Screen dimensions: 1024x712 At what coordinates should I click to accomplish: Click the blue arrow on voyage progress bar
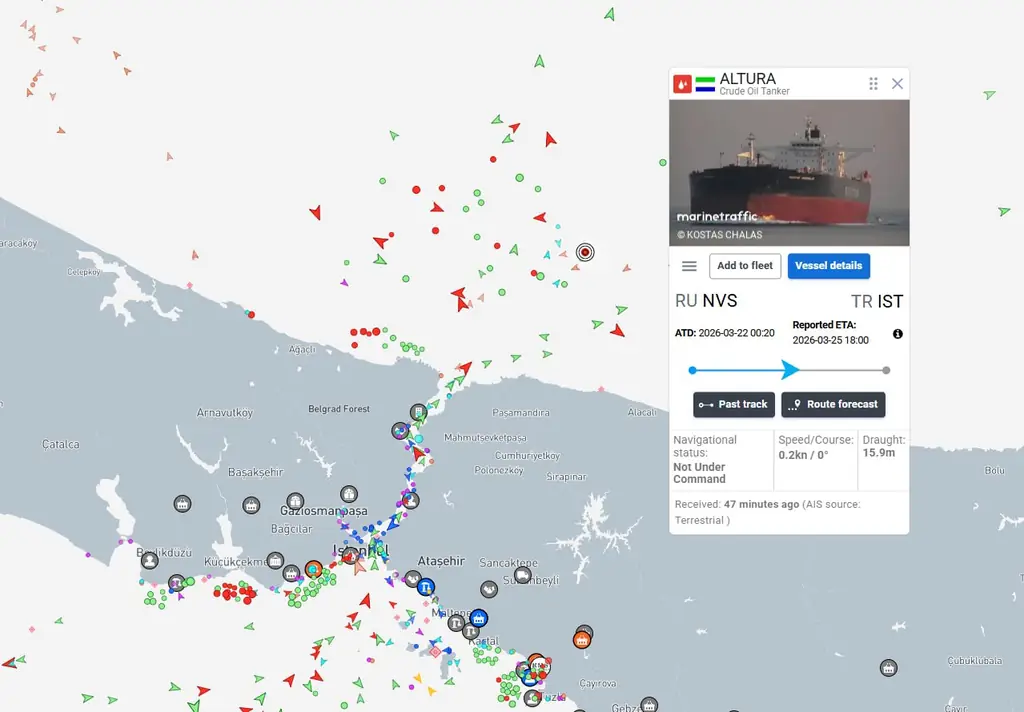pos(789,370)
